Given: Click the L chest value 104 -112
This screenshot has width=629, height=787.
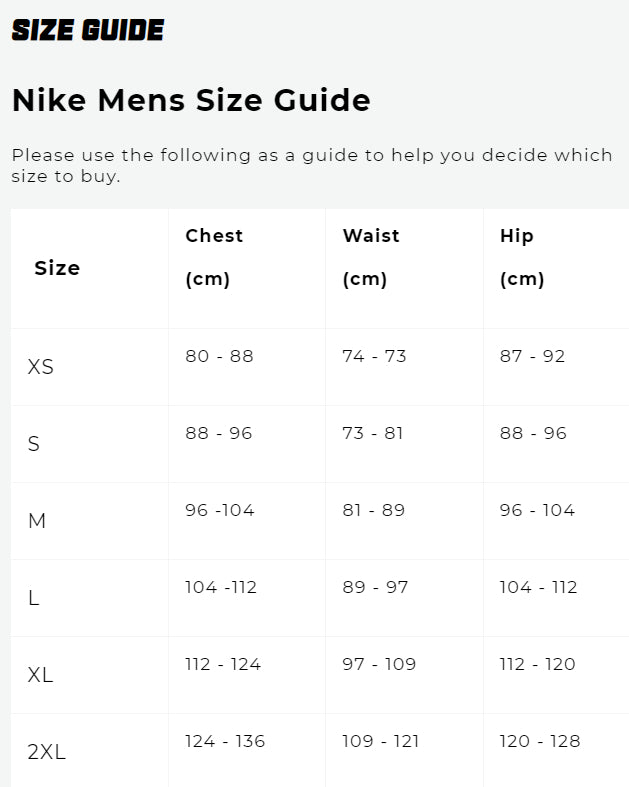Looking at the screenshot, I should (221, 587).
